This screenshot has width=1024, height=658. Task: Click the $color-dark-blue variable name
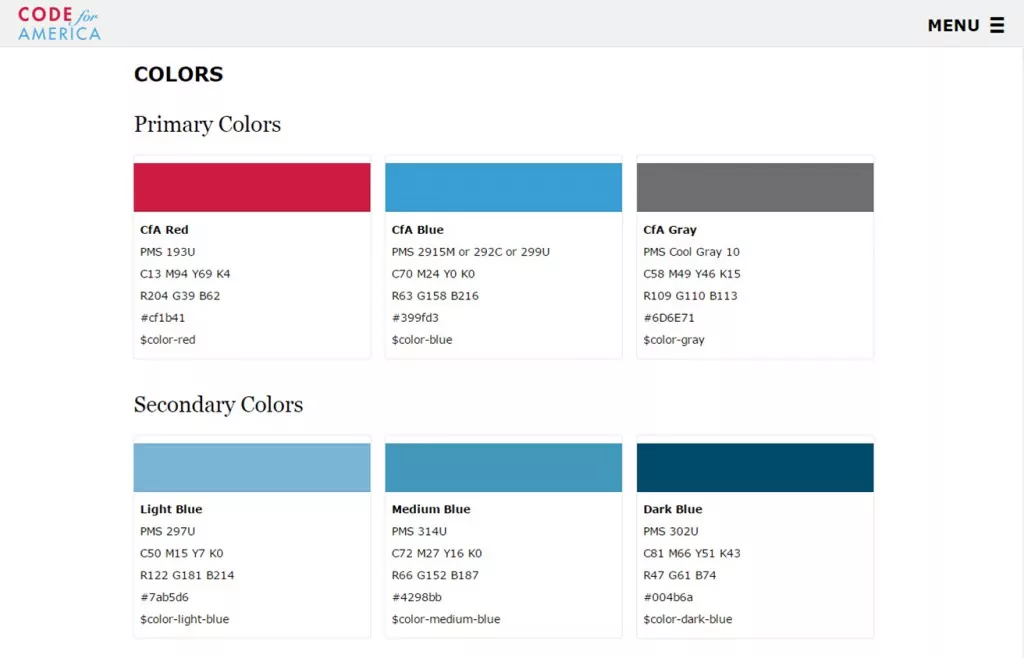(688, 619)
